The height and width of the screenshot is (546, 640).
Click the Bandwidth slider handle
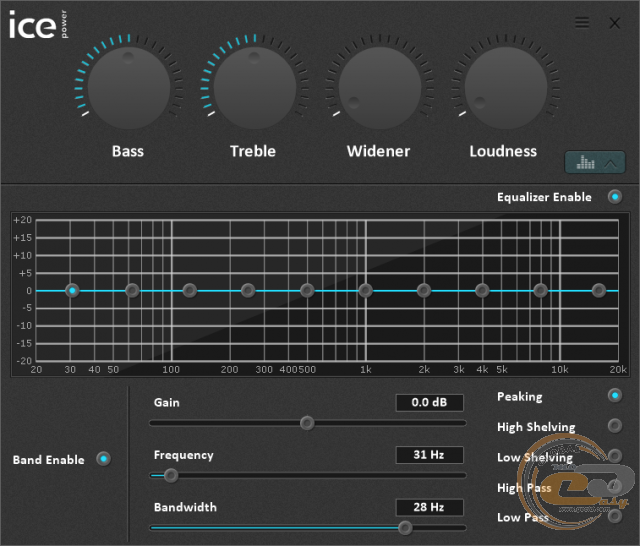pyautogui.click(x=405, y=527)
